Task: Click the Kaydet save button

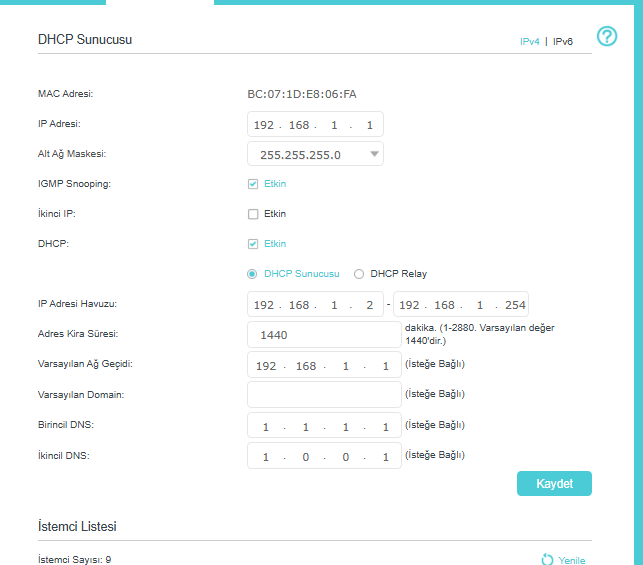Action: pyautogui.click(x=554, y=483)
